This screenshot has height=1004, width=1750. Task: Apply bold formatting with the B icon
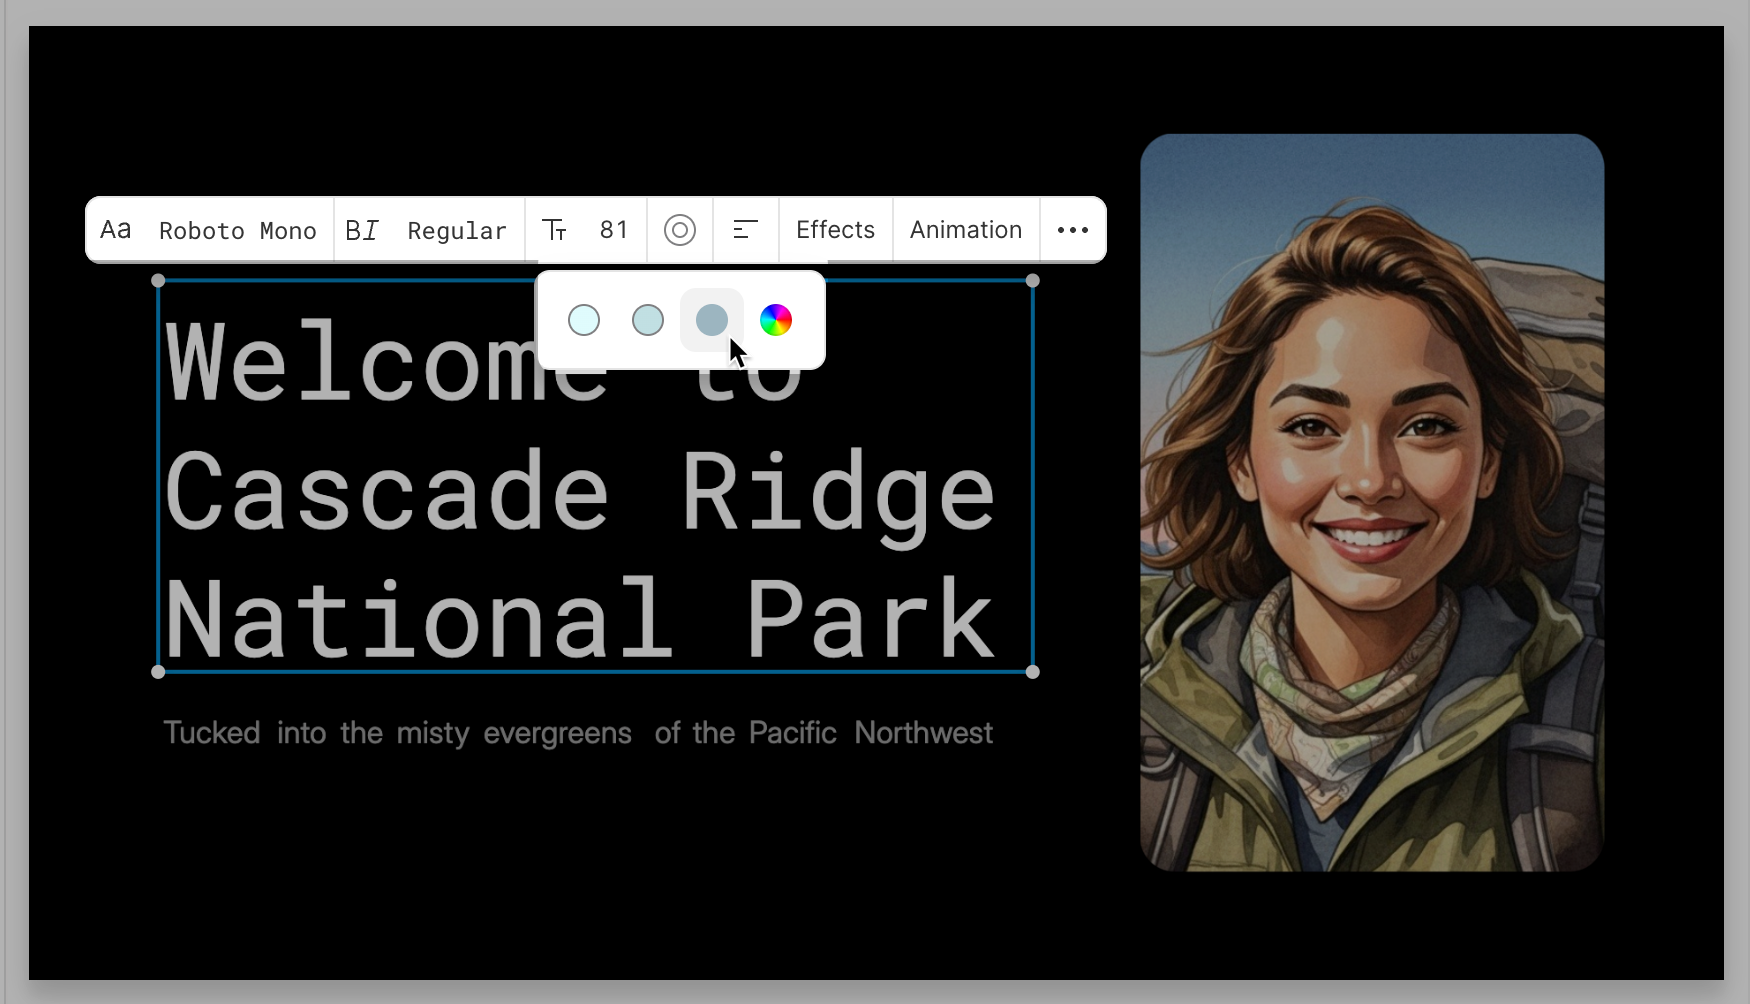tap(352, 229)
